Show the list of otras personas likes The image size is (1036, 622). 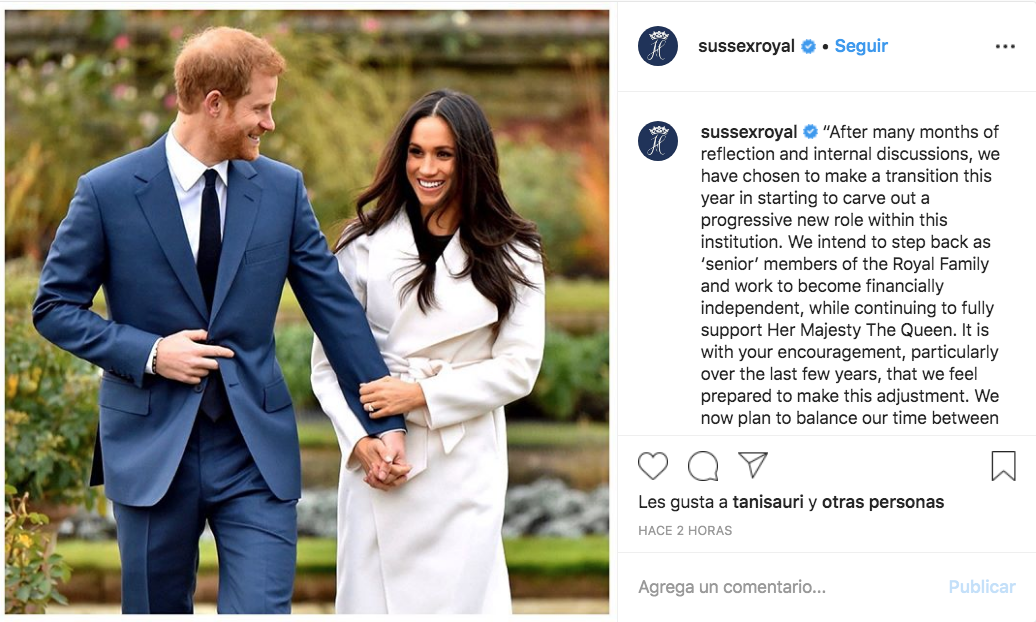(x=883, y=502)
